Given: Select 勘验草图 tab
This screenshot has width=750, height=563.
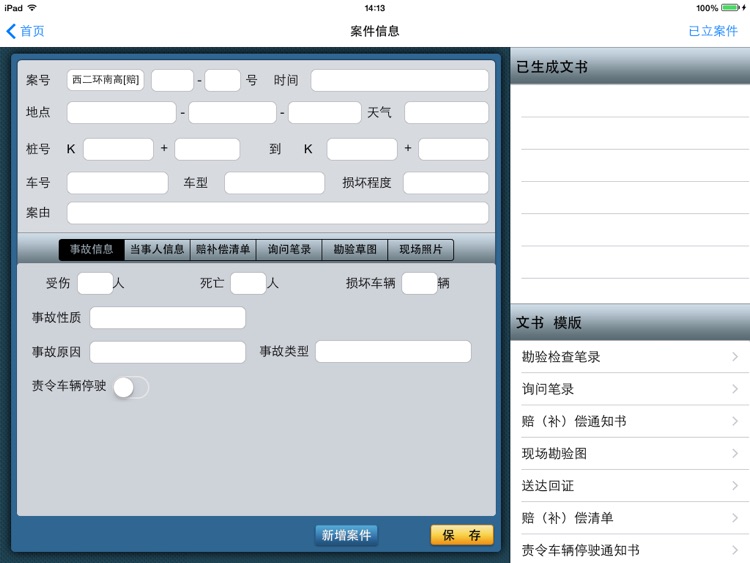Looking at the screenshot, I should [x=355, y=249].
